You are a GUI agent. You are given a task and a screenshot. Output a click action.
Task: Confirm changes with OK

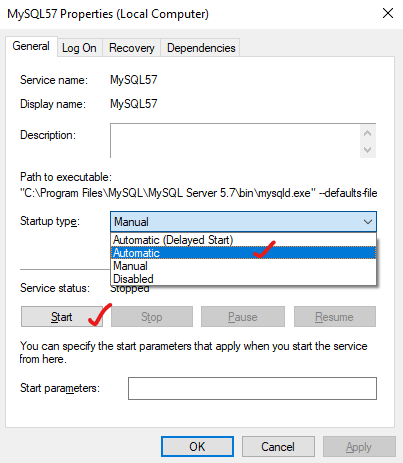(197, 447)
